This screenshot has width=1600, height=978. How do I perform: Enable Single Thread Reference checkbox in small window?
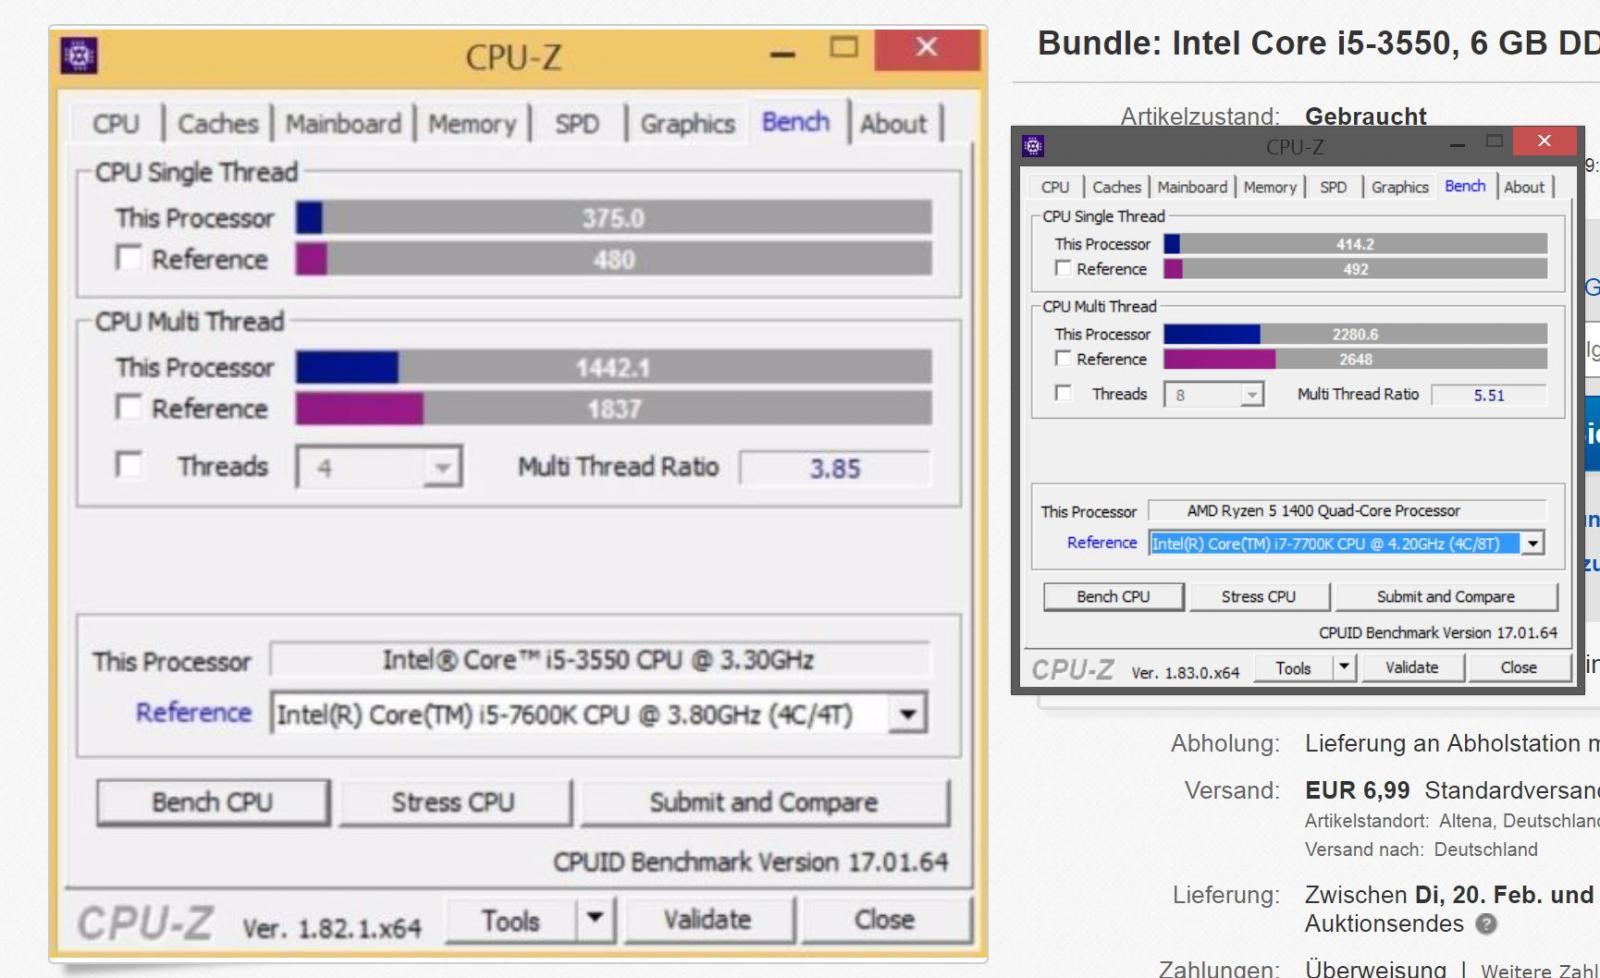point(1063,268)
